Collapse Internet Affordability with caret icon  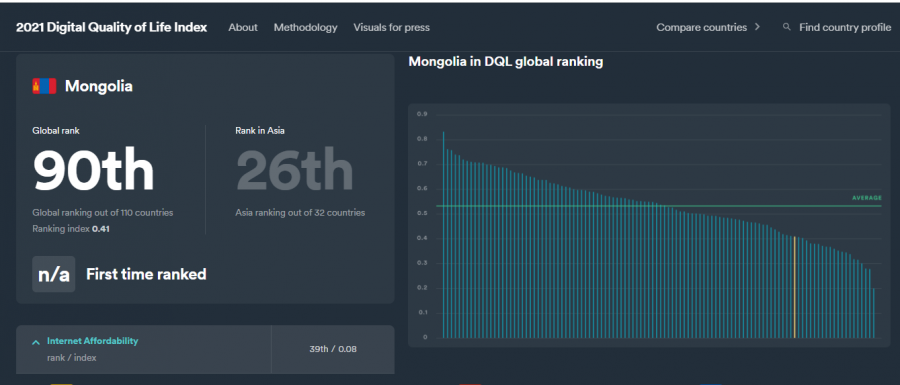[x=36, y=342]
